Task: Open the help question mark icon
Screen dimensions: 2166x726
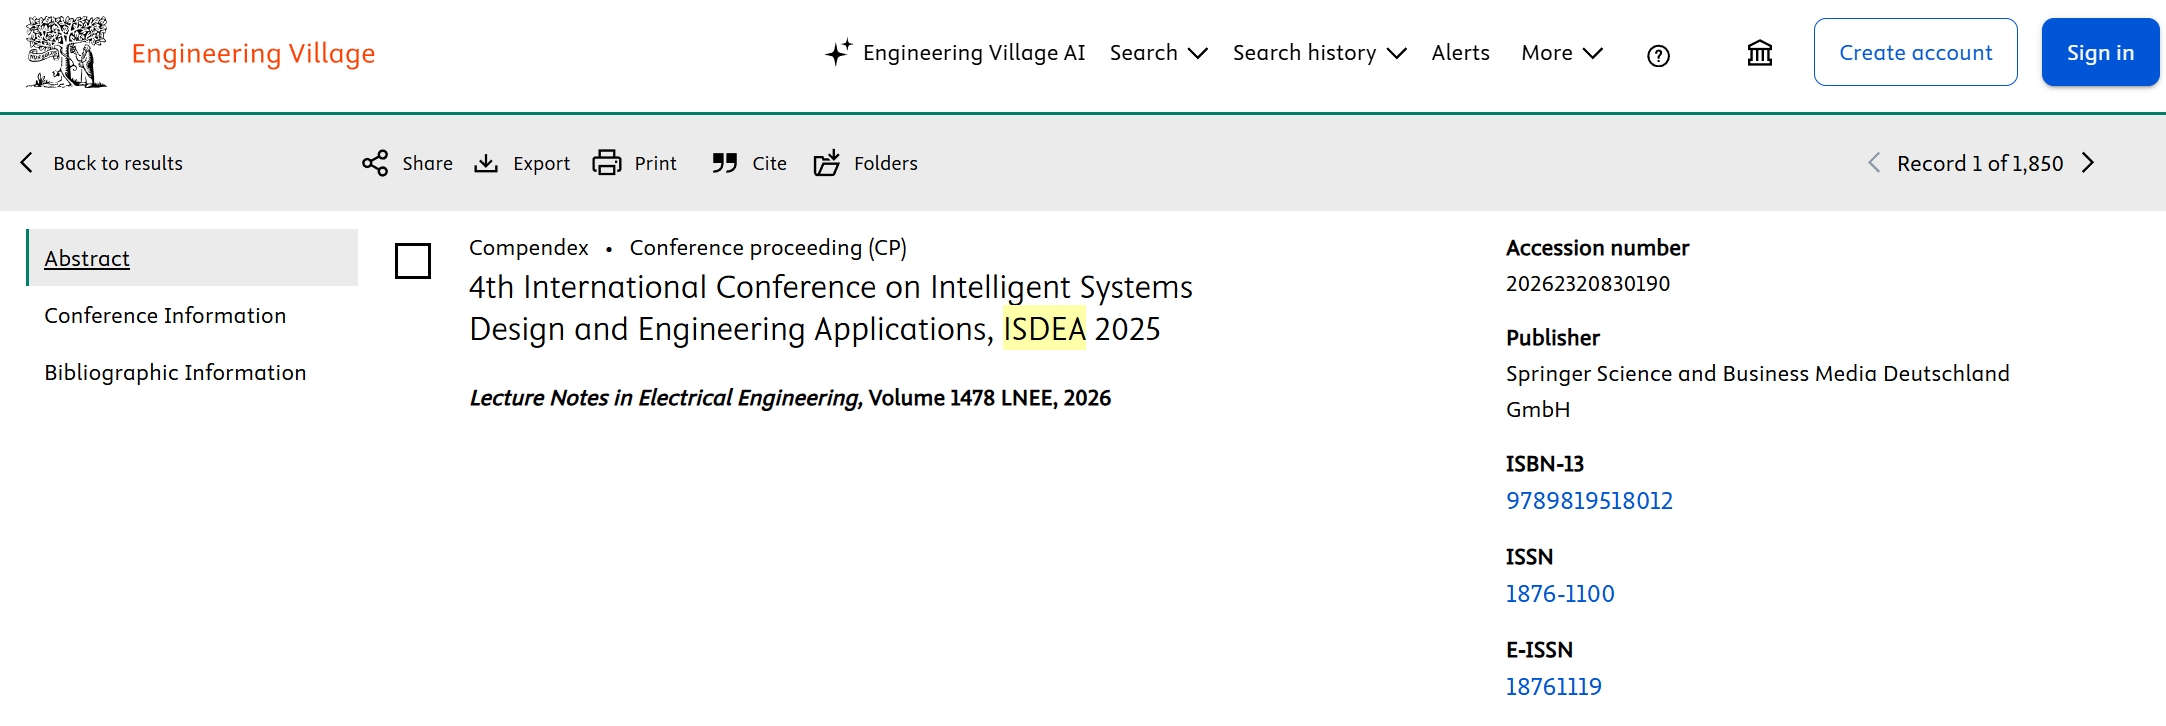Action: coord(1658,56)
